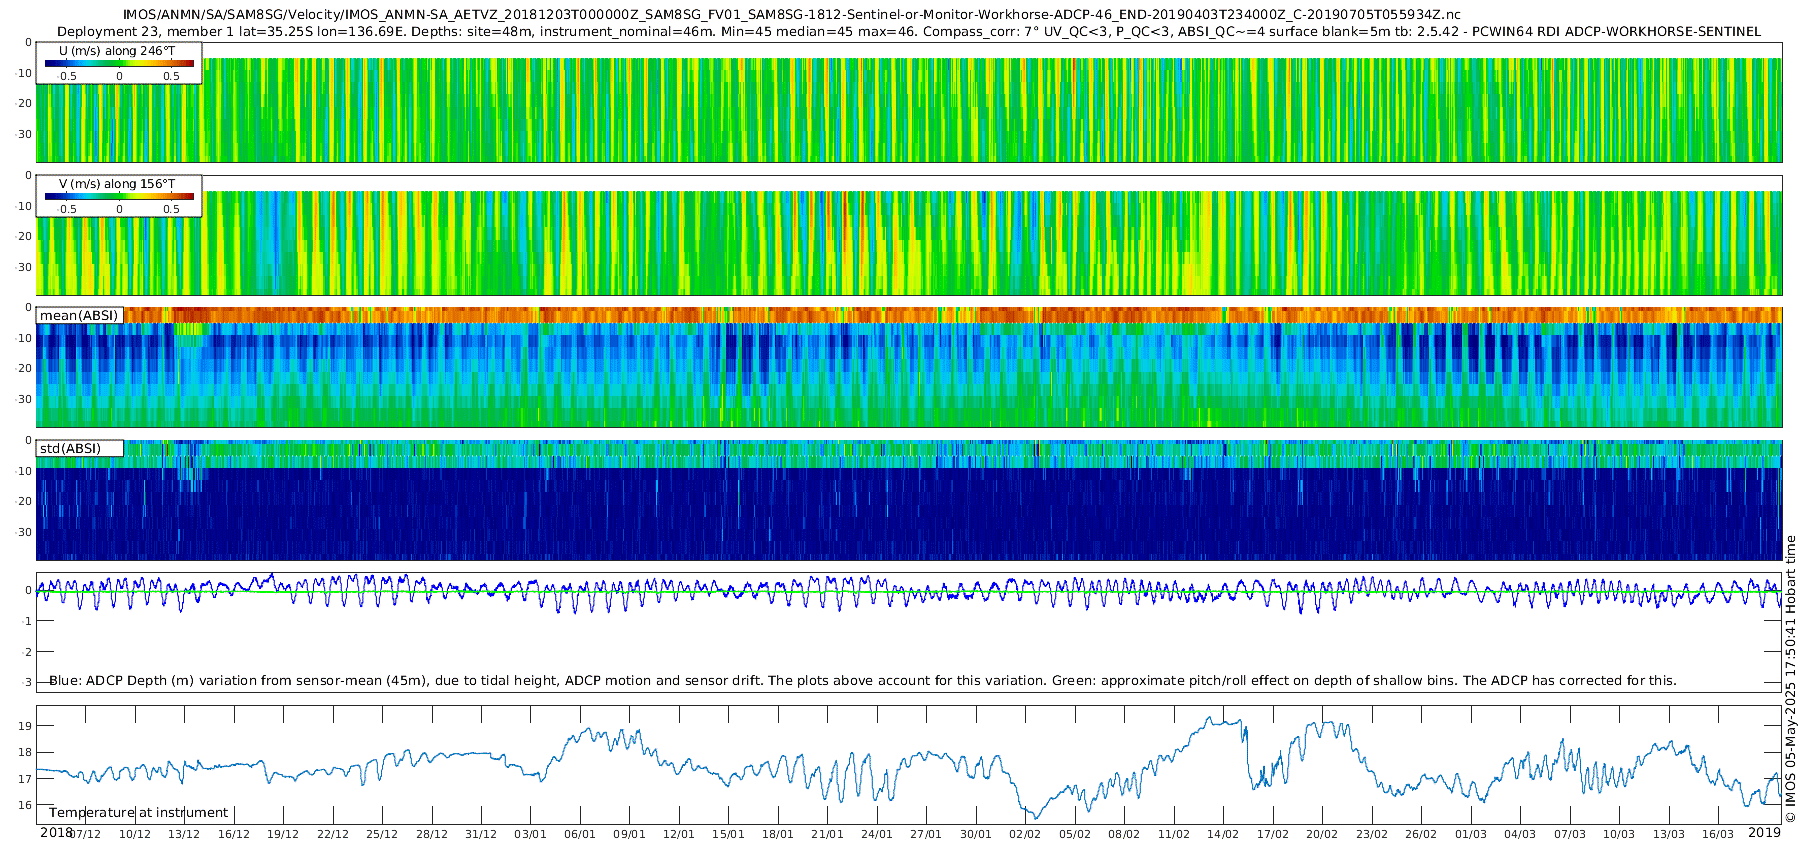Screen dimensions: 1800x850
Task: Click the 14/02 date tick label
Action: pos(1223,834)
